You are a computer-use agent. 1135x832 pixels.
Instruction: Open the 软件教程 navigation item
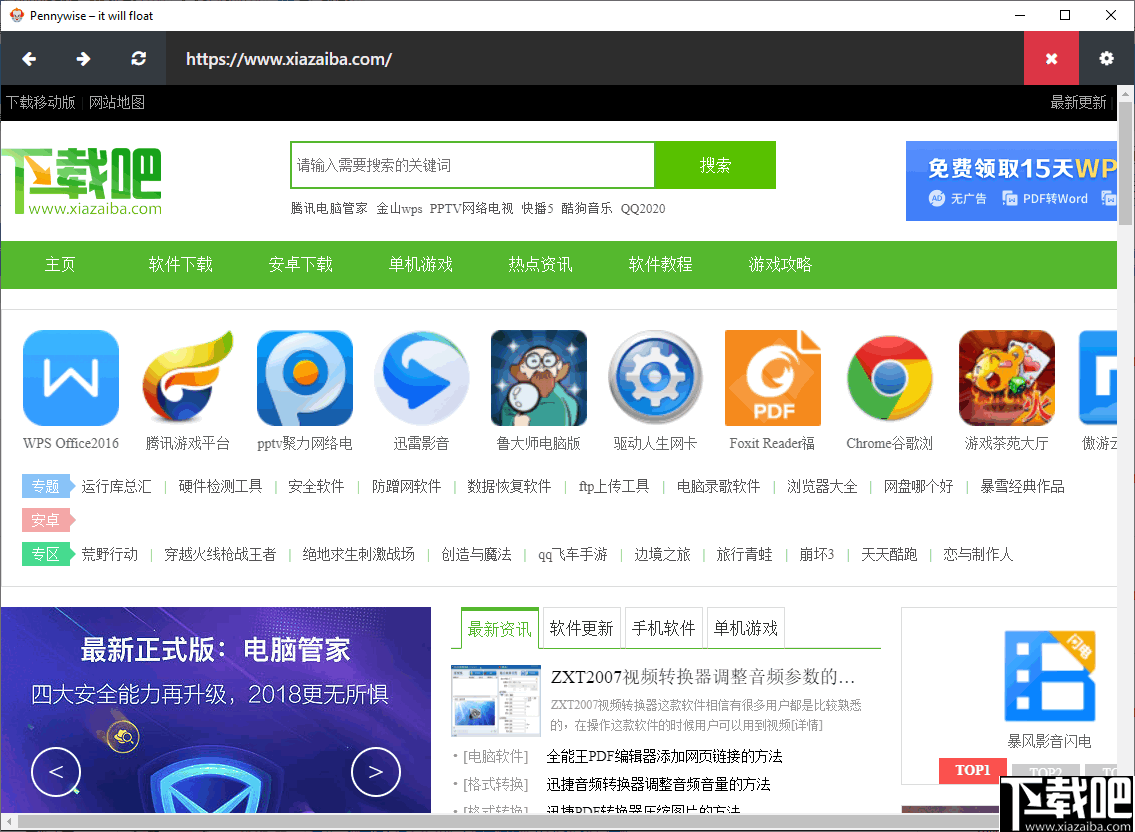coord(660,264)
